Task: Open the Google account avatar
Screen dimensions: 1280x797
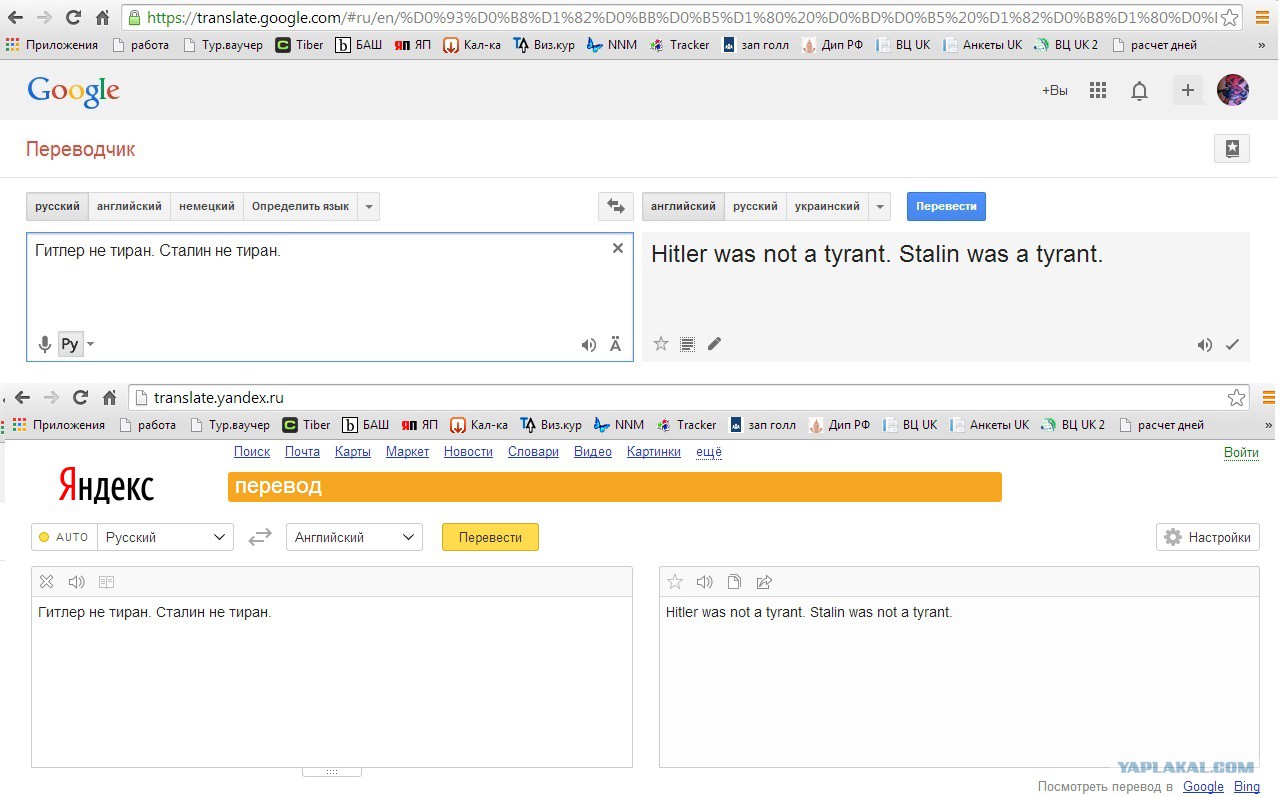Action: (x=1233, y=90)
